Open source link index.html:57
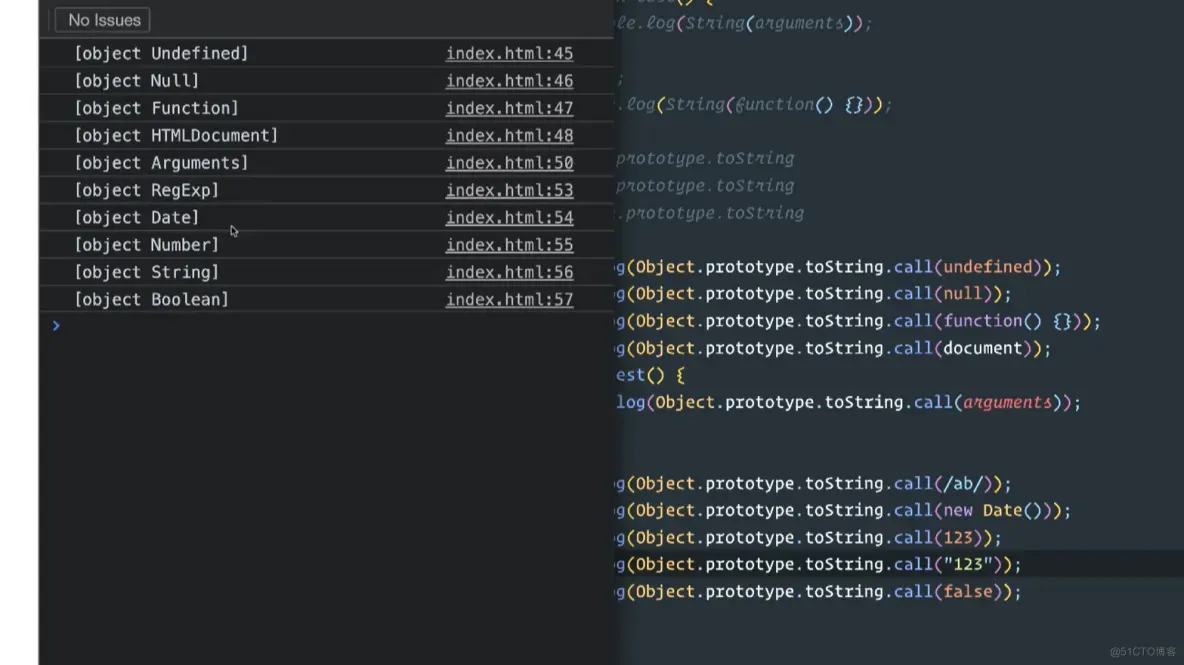Screen dimensions: 1184x665 click(509, 300)
